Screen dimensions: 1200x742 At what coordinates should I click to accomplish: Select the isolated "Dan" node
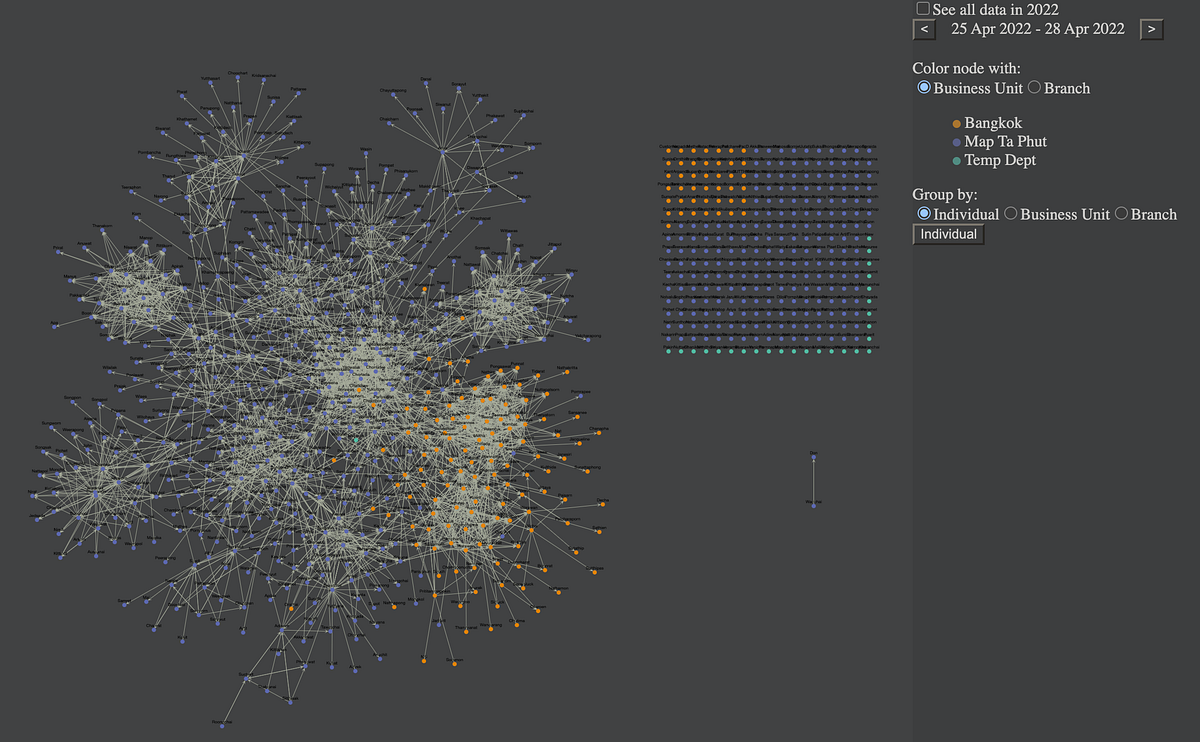point(814,457)
